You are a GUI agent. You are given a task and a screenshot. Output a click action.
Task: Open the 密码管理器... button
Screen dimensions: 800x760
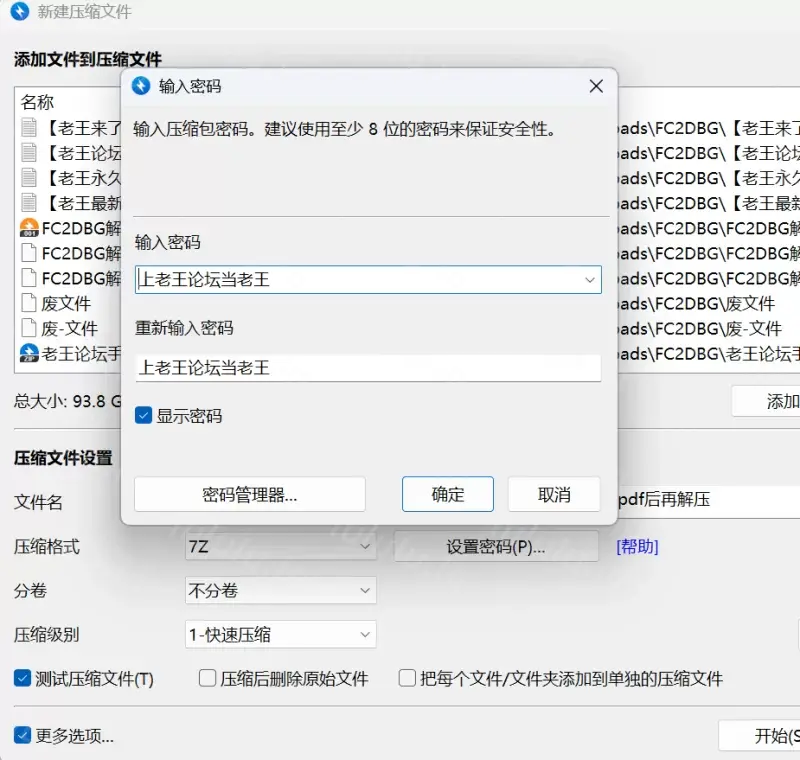tap(249, 494)
